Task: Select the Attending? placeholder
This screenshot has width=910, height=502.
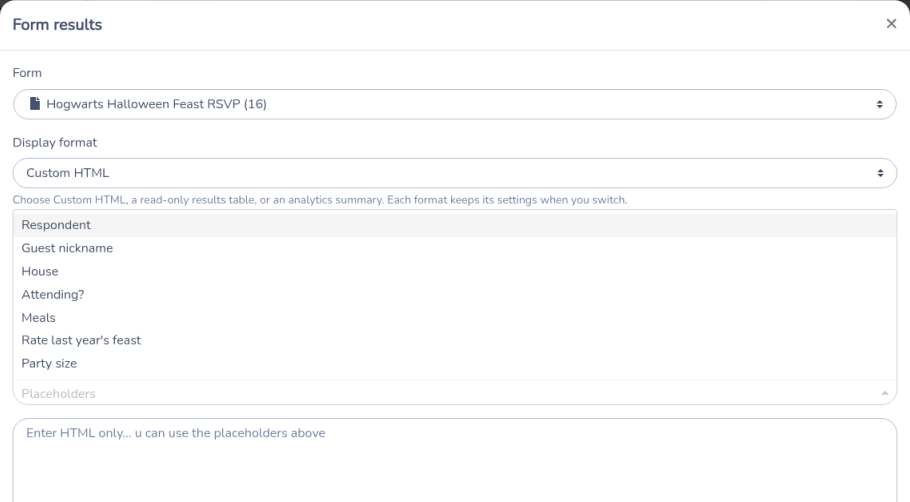Action: point(454,295)
